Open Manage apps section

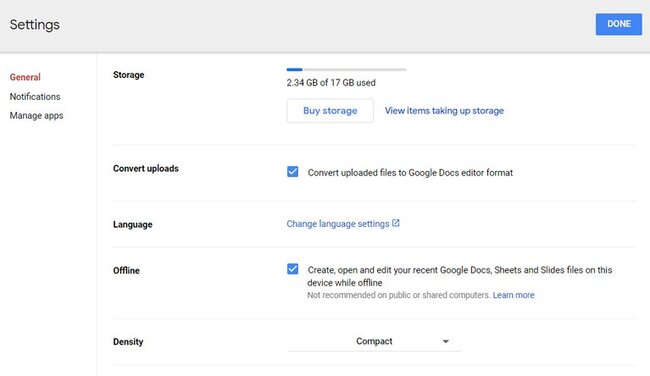(x=36, y=116)
